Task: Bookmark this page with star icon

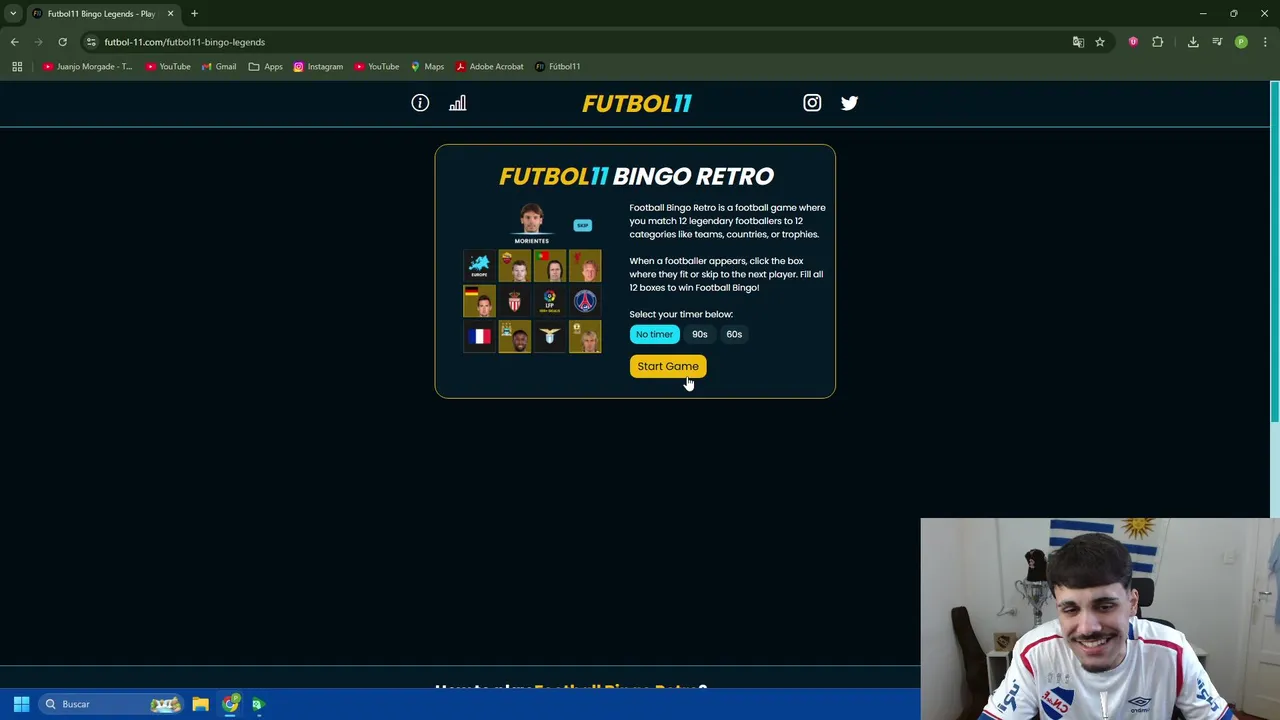Action: (1100, 42)
